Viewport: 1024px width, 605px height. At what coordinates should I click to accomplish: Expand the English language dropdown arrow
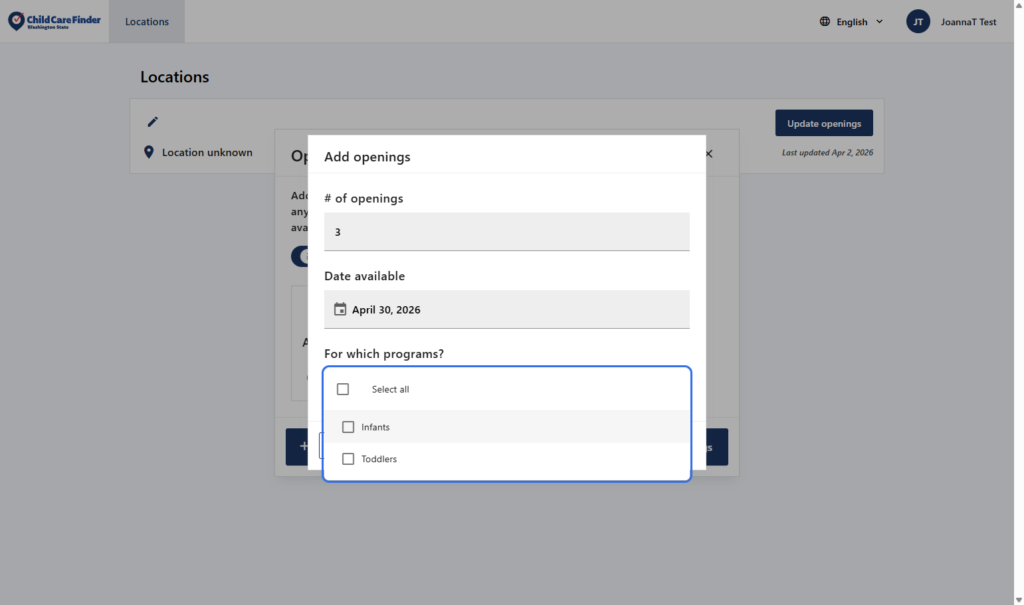tap(880, 21)
